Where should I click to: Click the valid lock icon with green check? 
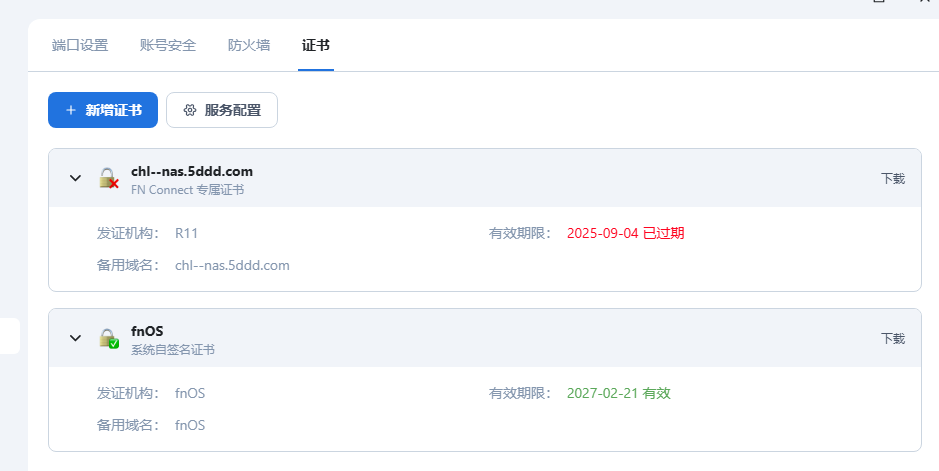click(x=108, y=339)
